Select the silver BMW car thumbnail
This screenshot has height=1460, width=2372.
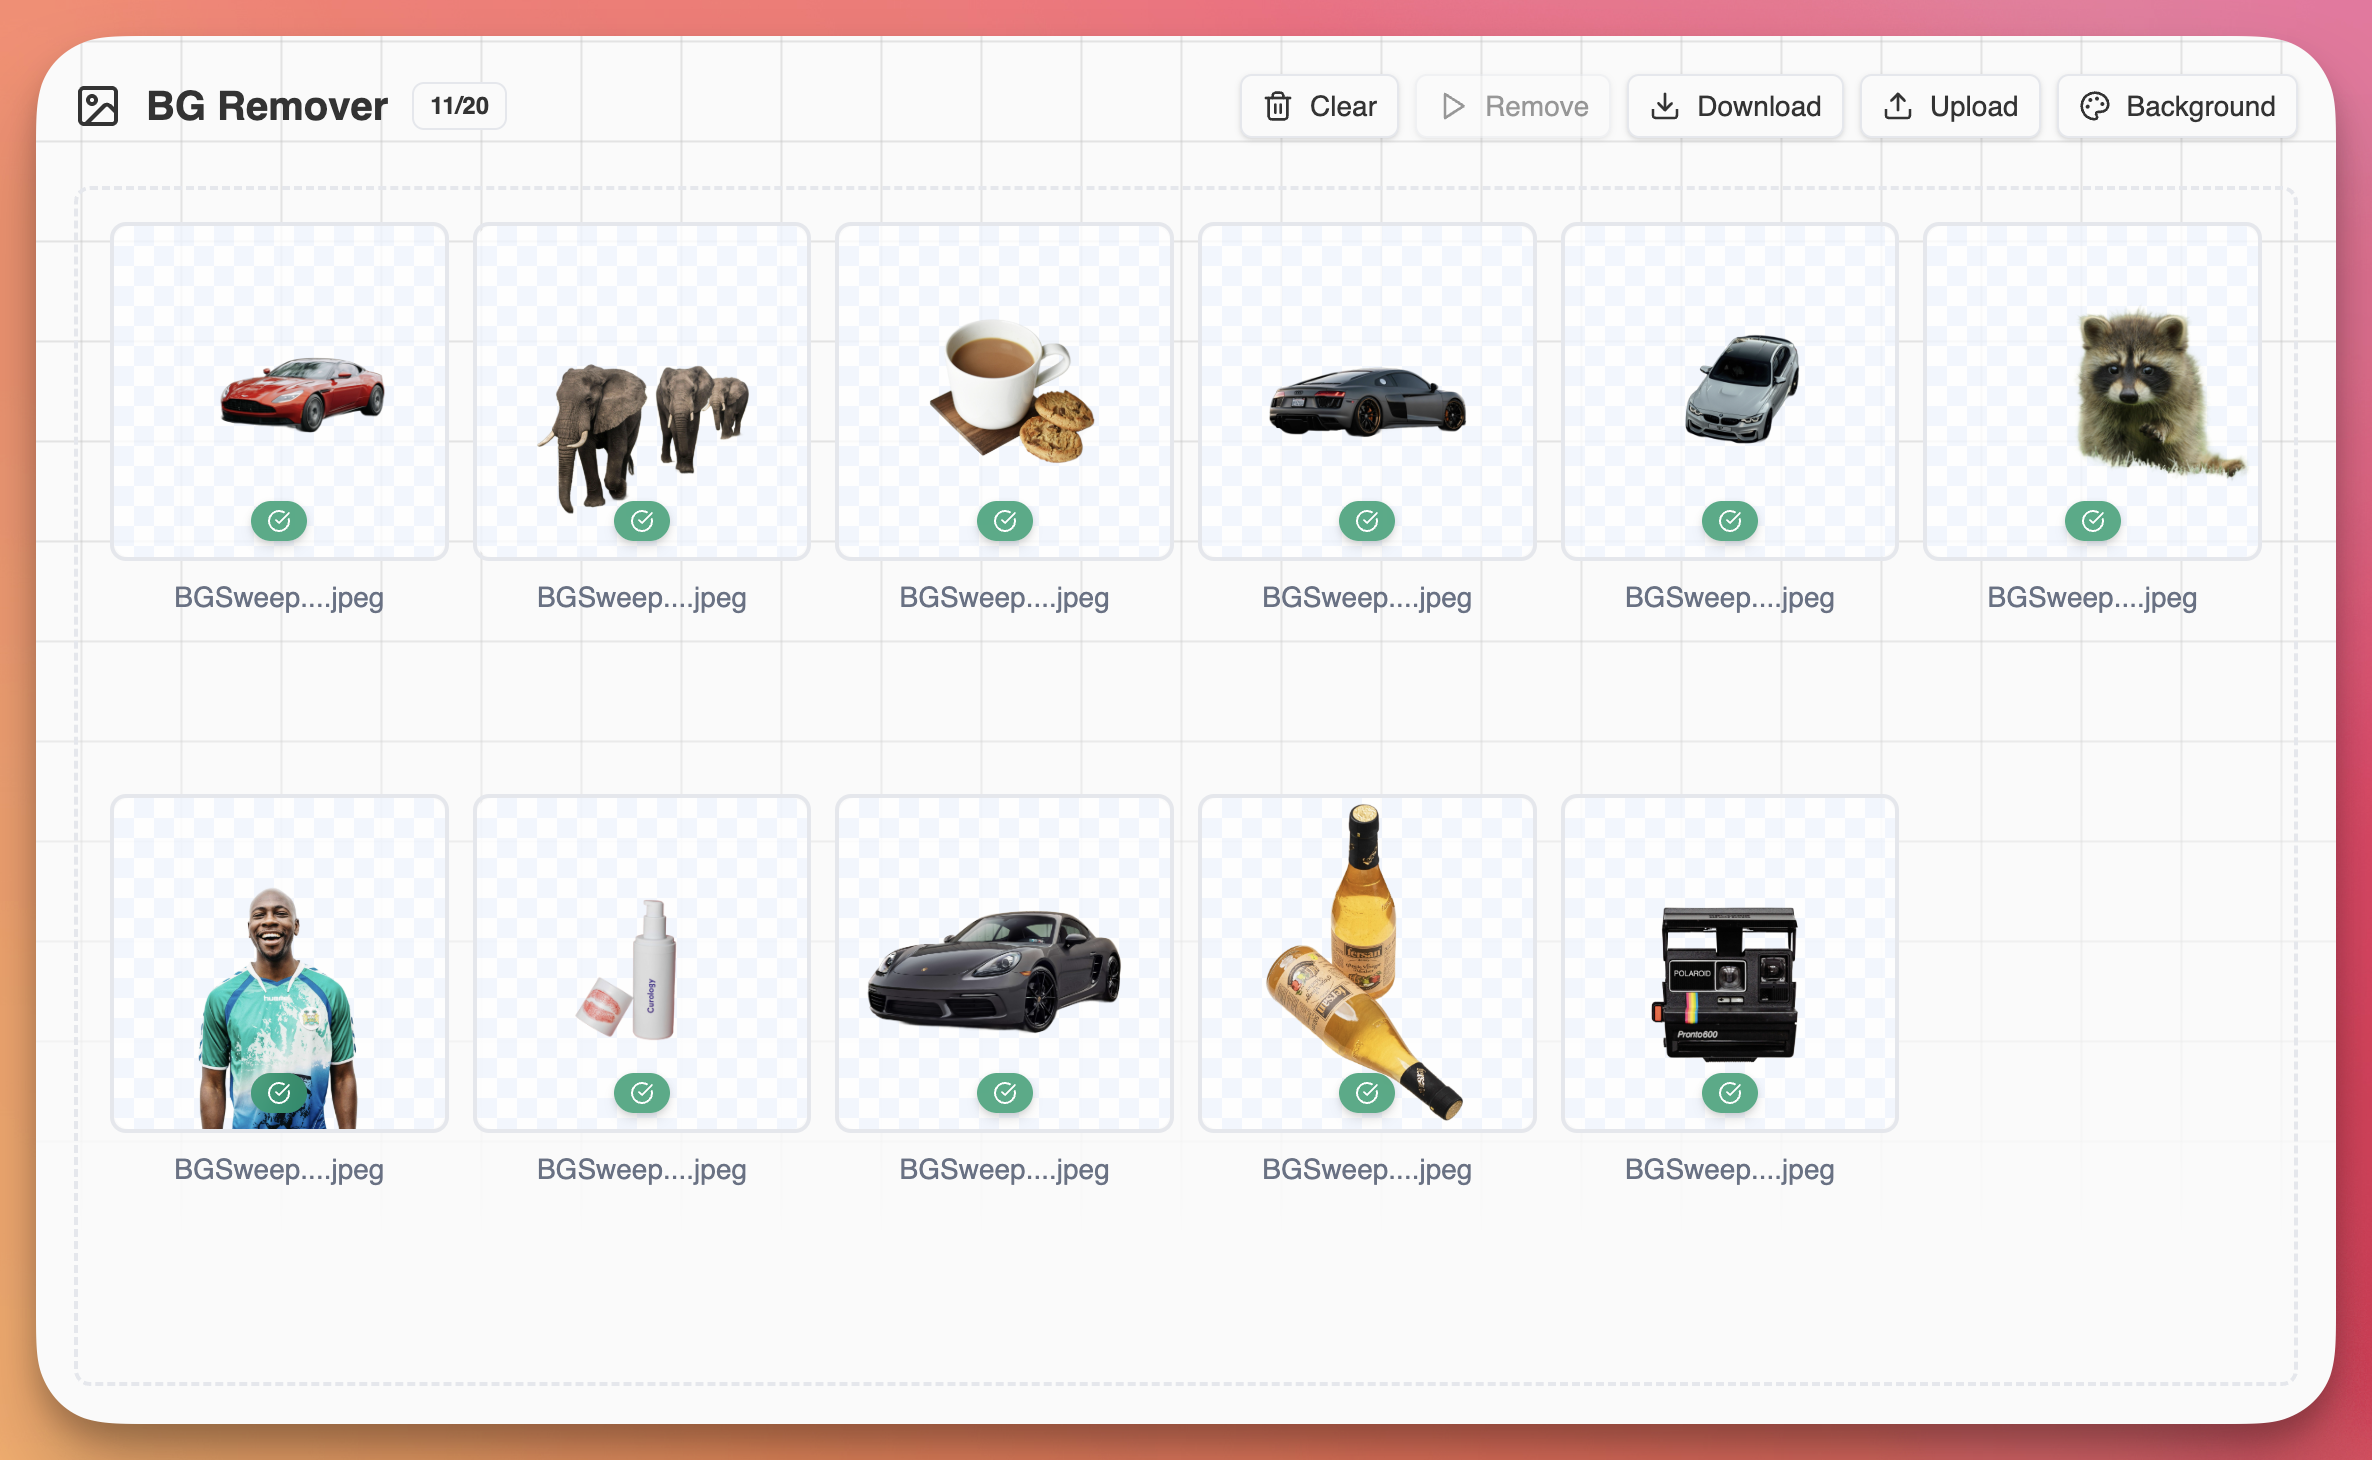click(1740, 390)
